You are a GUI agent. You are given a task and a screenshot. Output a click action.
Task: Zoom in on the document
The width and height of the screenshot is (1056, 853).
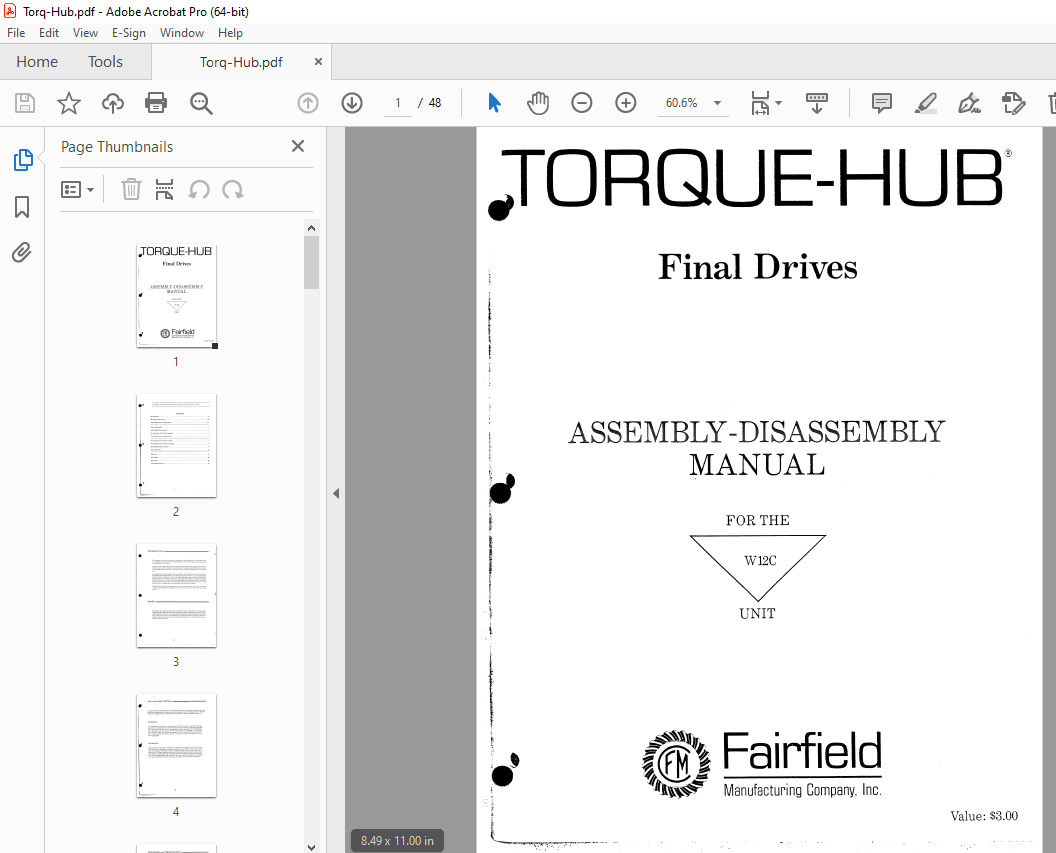625,102
